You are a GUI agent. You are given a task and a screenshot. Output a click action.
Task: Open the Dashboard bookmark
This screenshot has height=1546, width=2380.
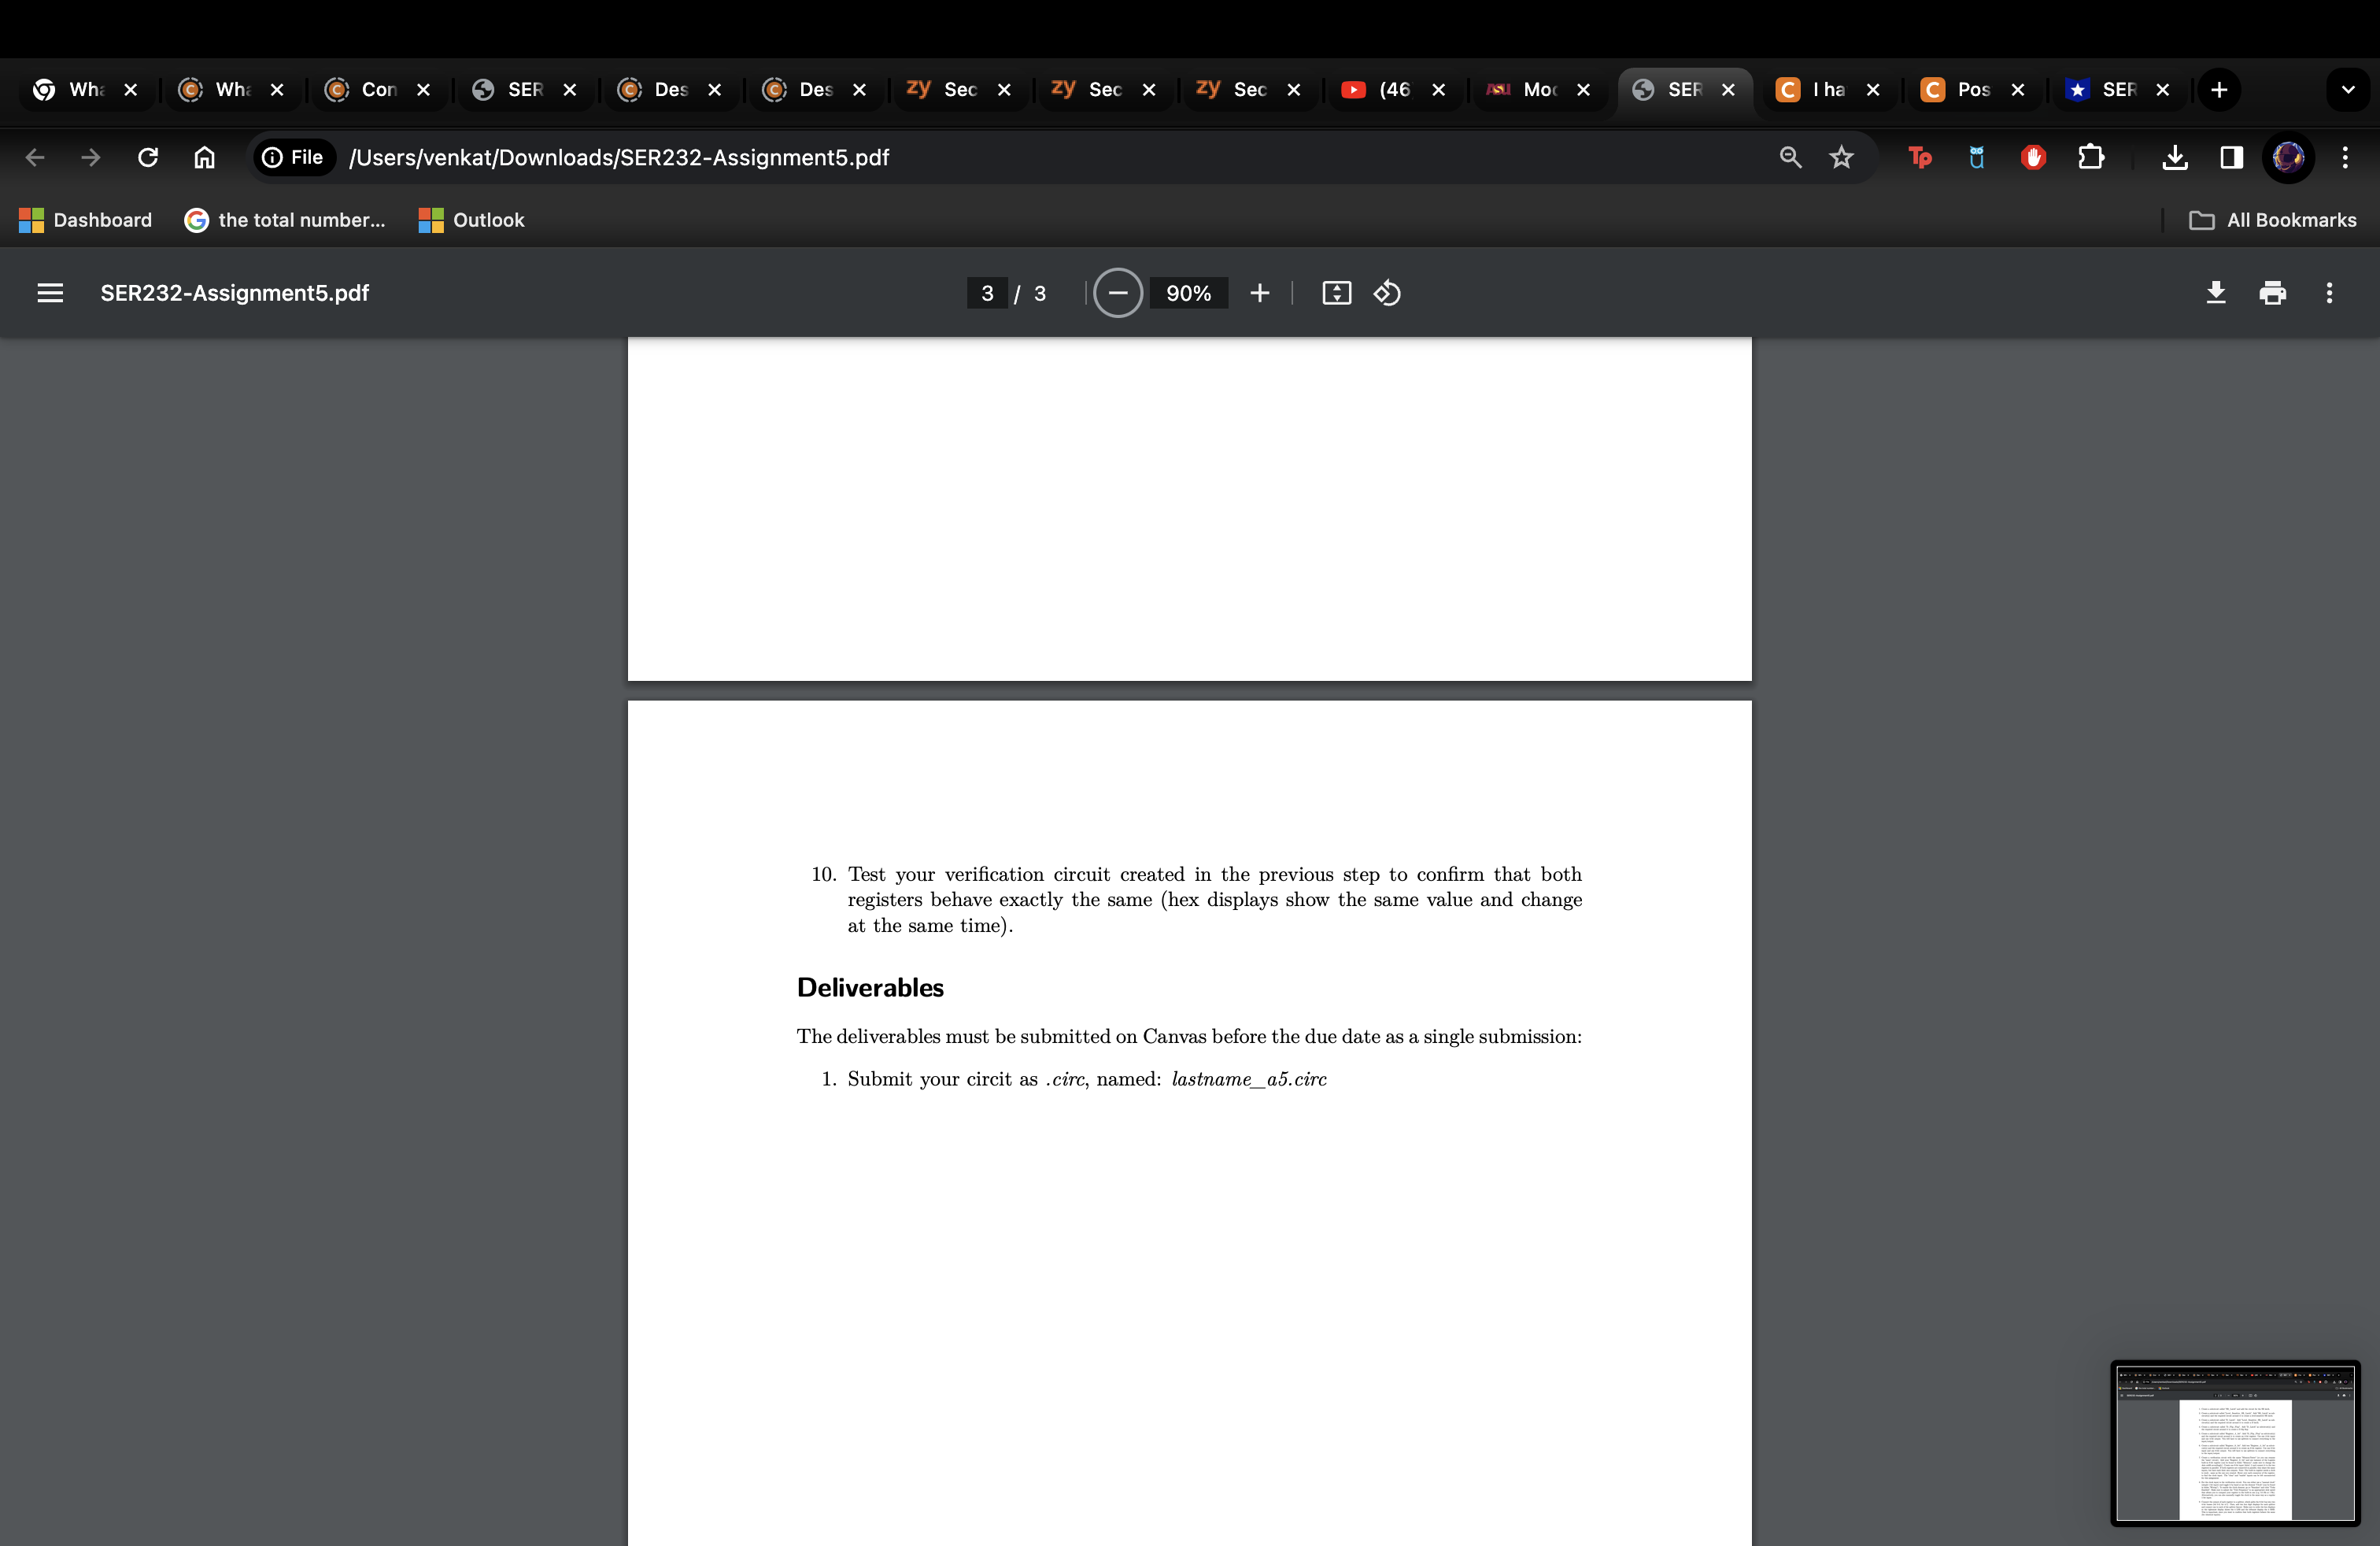pos(85,220)
